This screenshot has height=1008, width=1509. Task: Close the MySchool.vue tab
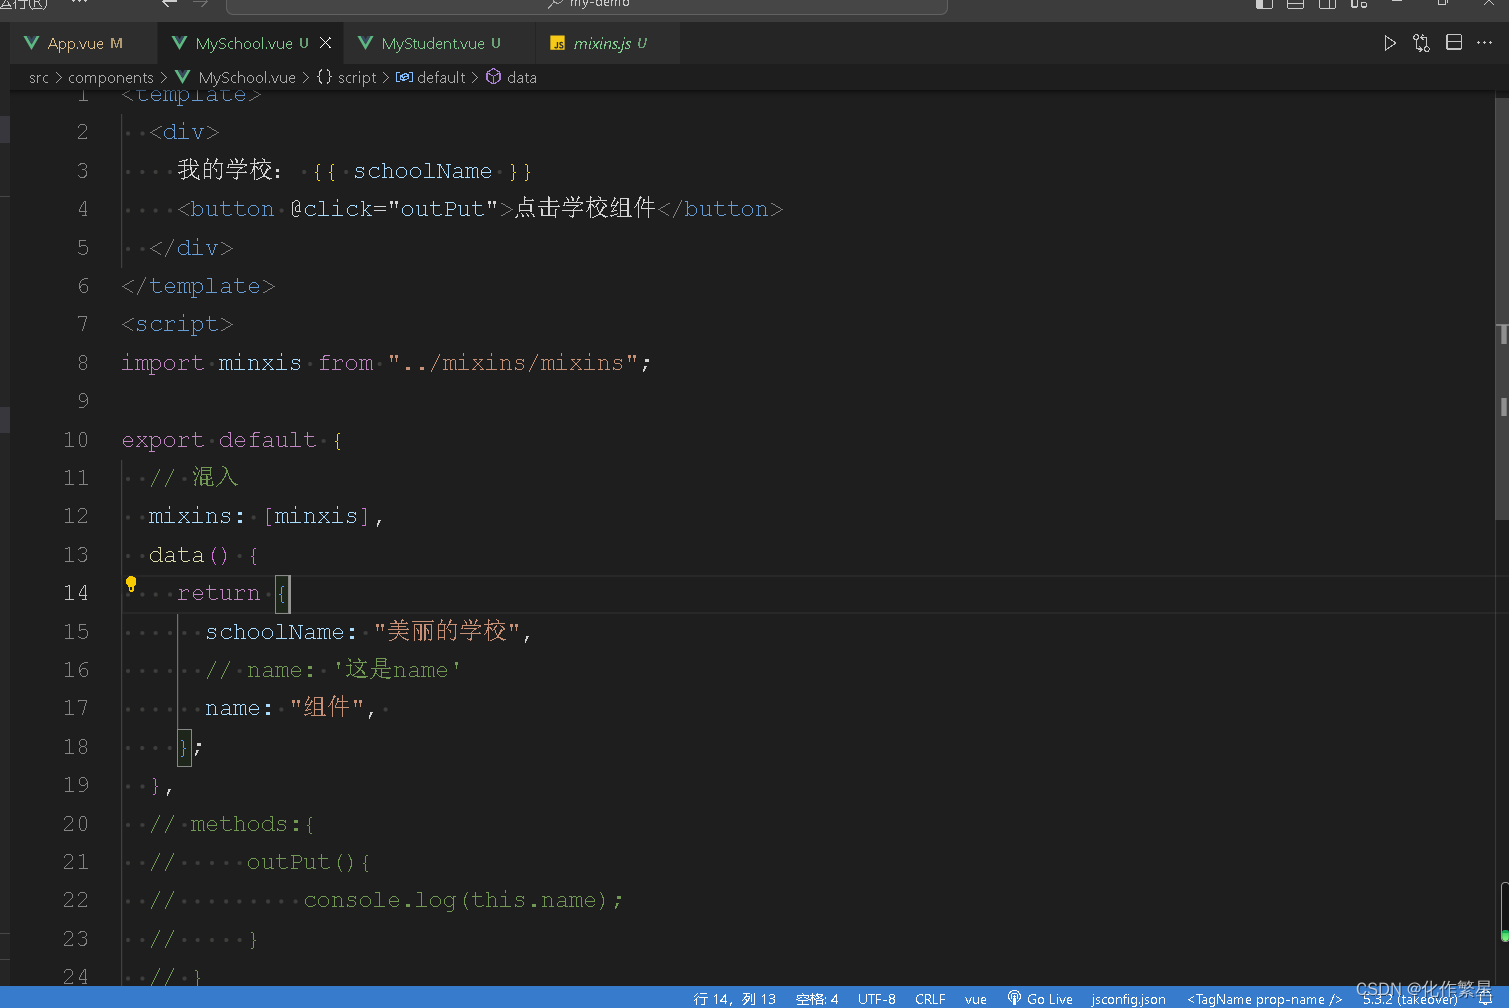pyautogui.click(x=325, y=43)
